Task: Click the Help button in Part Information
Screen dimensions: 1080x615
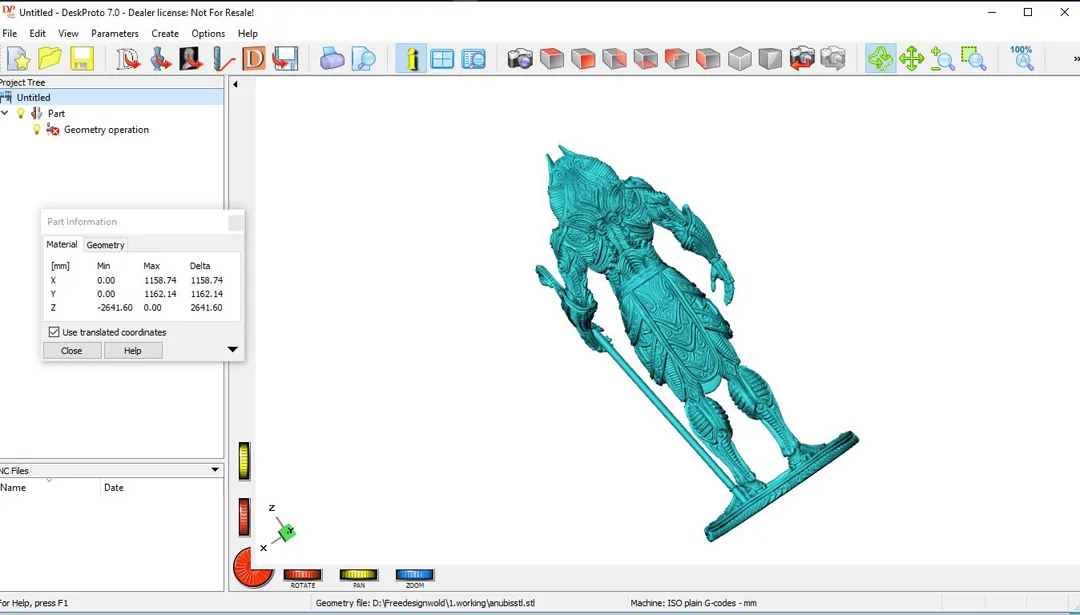Action: click(x=133, y=351)
